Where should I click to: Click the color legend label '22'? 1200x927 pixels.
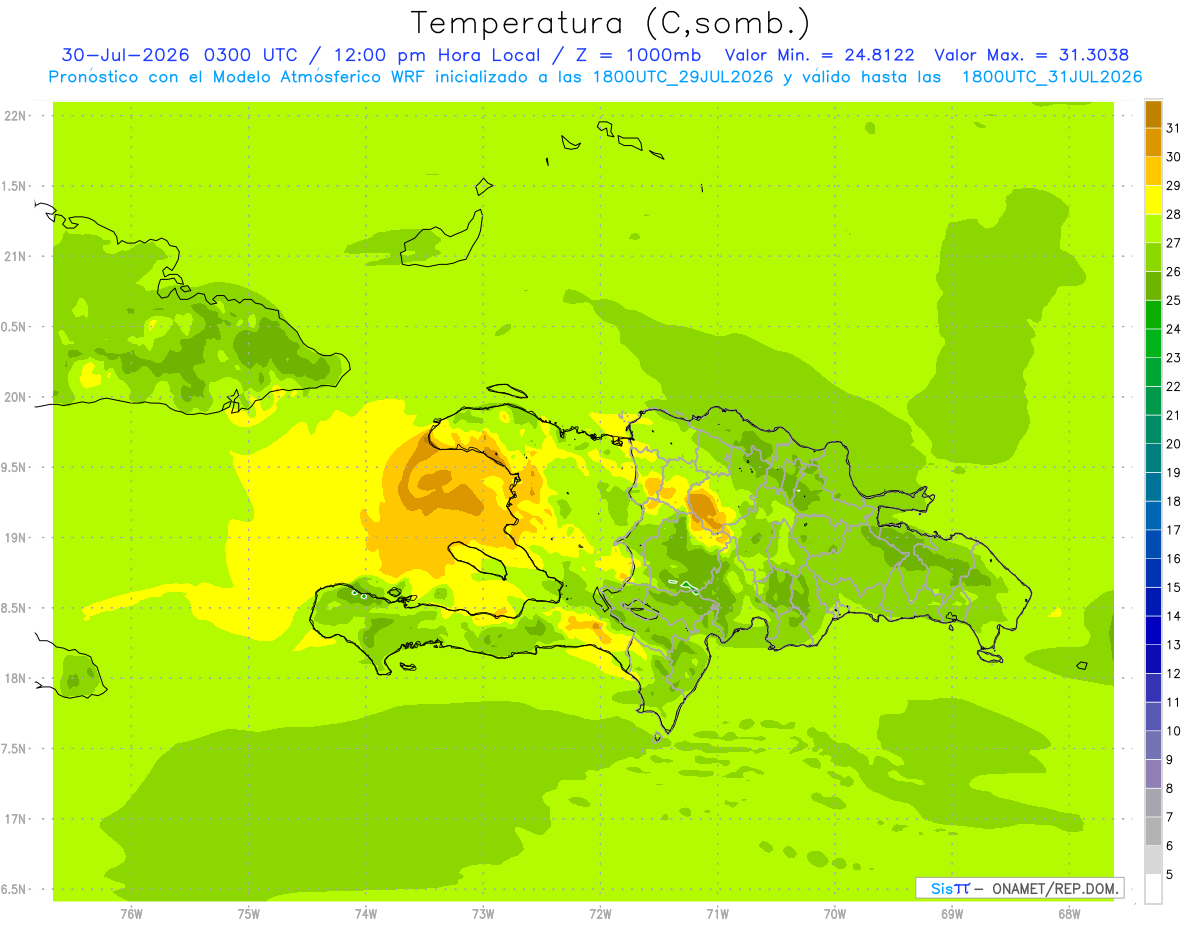[1173, 386]
